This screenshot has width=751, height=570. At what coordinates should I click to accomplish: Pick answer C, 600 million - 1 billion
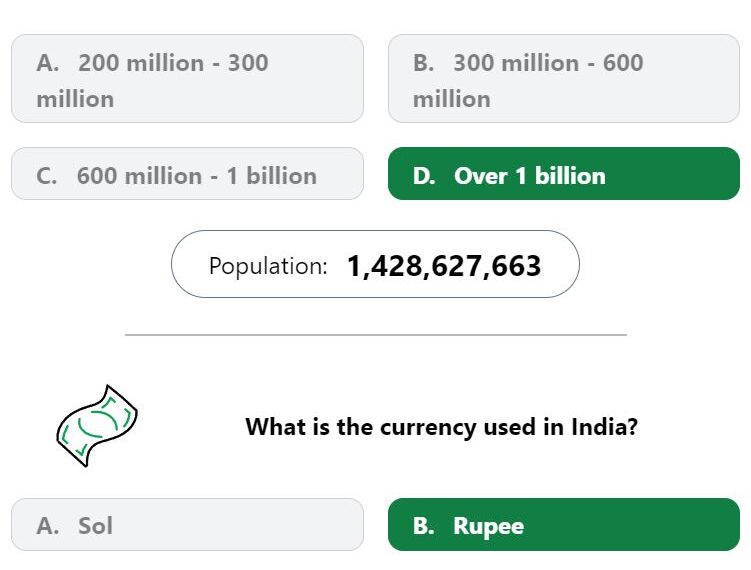(x=187, y=174)
